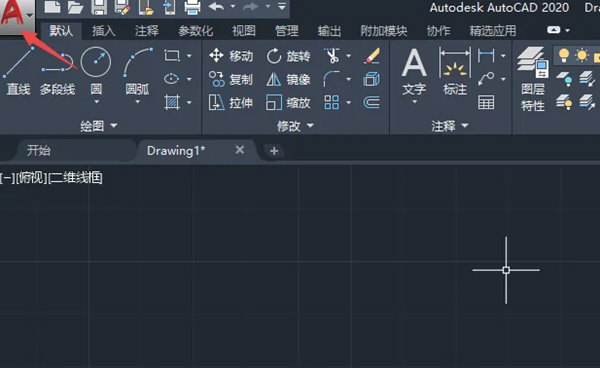Open the Rectangle tool dropdown arrow
Screen dimensions: 600x368
coord(189,56)
